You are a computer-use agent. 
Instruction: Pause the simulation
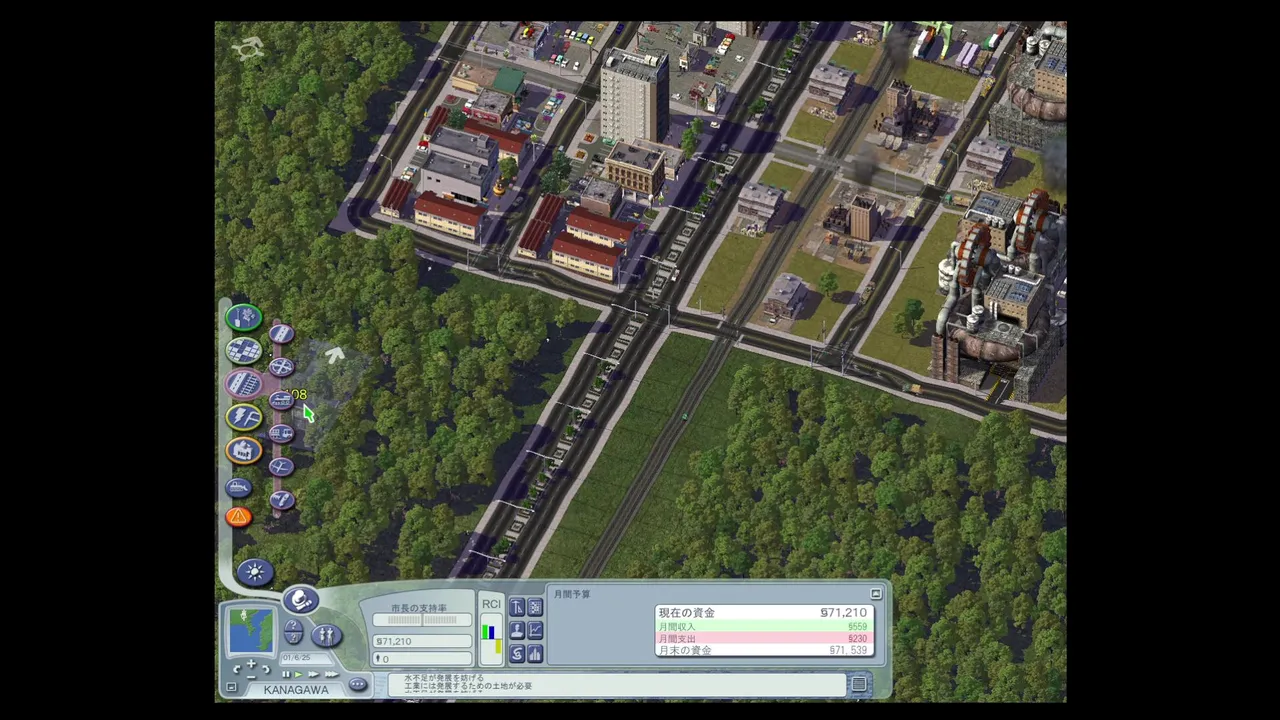click(287, 675)
